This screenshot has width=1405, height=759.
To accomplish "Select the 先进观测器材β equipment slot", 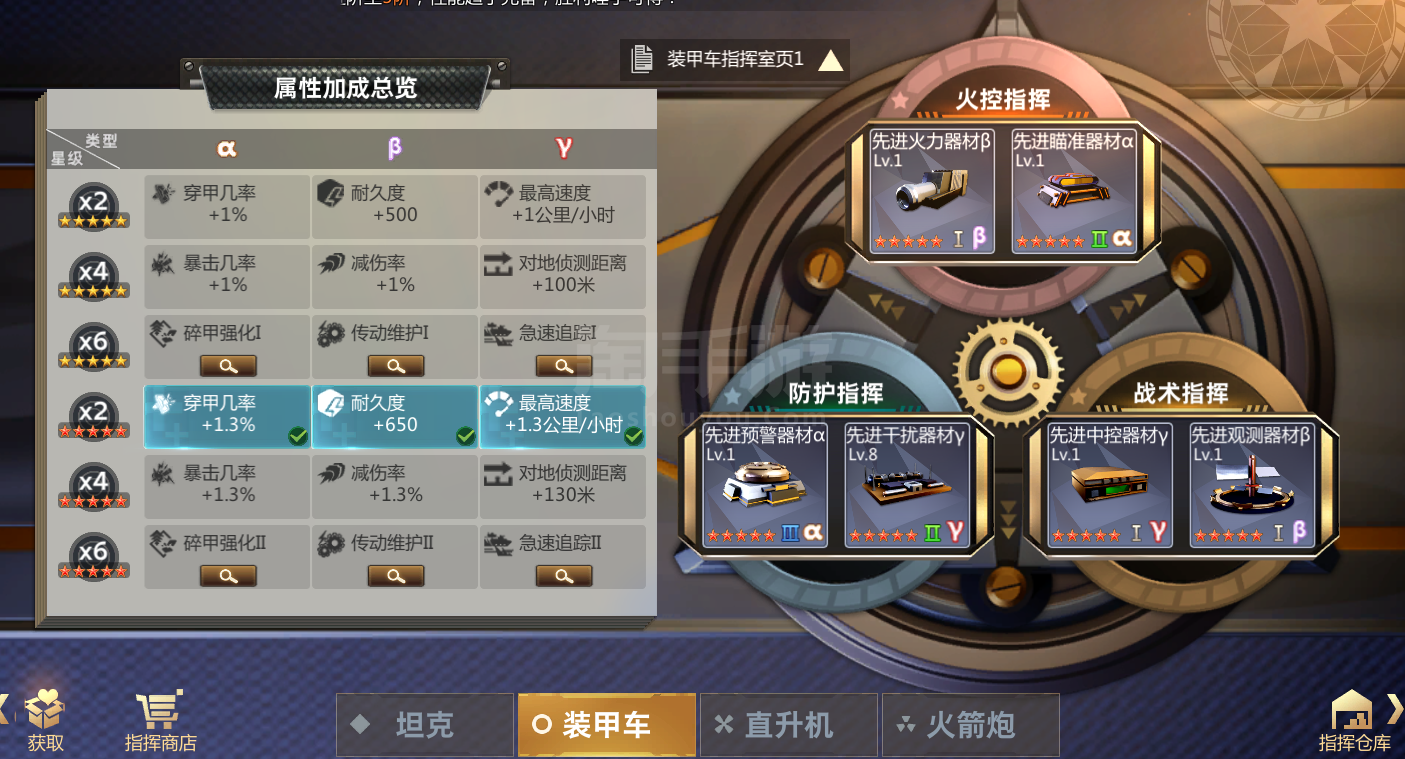I will tap(1252, 485).
